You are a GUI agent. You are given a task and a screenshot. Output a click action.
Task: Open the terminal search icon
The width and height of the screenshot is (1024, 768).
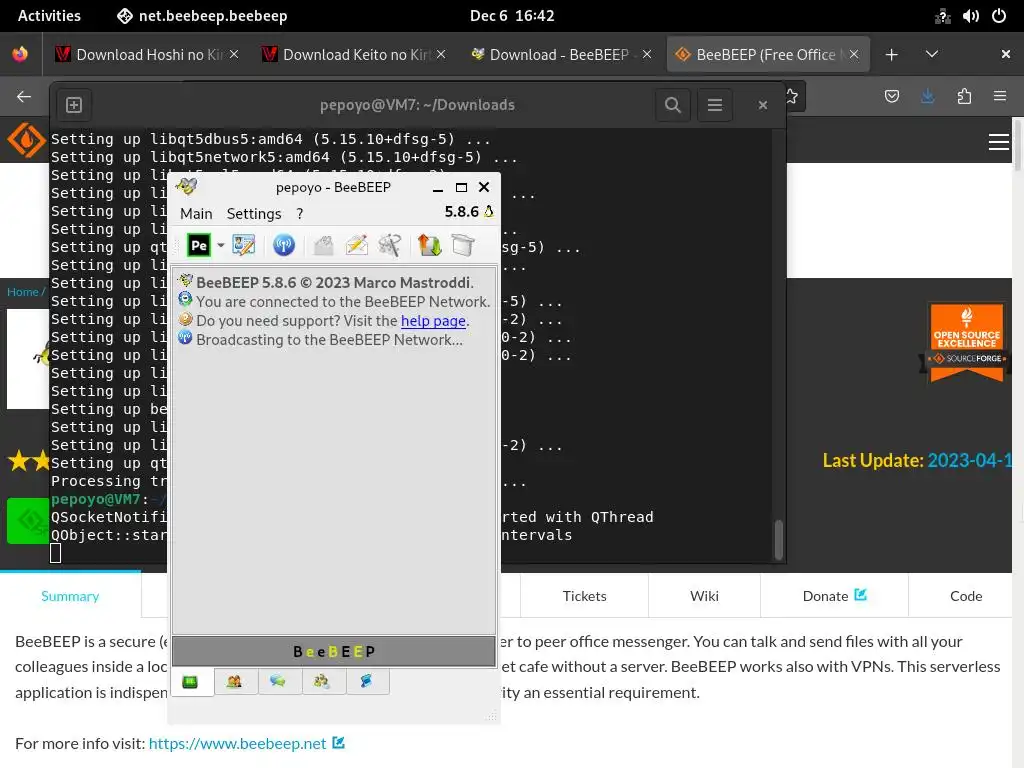click(x=673, y=104)
